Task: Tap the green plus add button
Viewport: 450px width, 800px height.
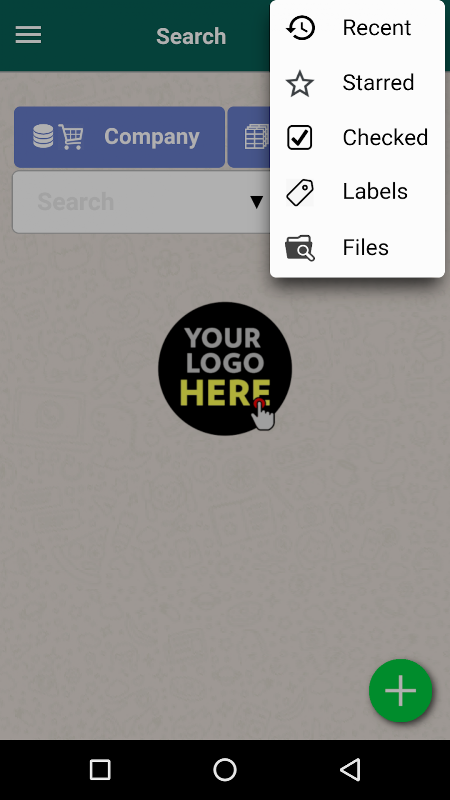Action: tap(401, 690)
